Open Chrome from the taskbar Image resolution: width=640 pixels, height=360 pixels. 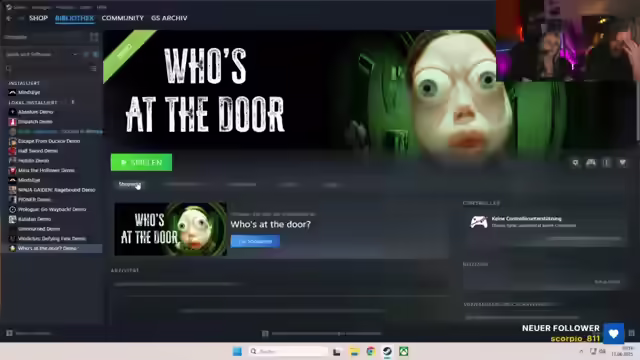pos(371,351)
